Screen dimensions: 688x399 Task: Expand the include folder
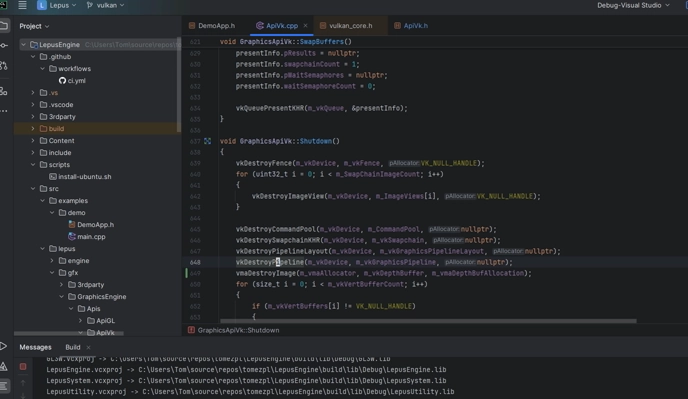[33, 153]
